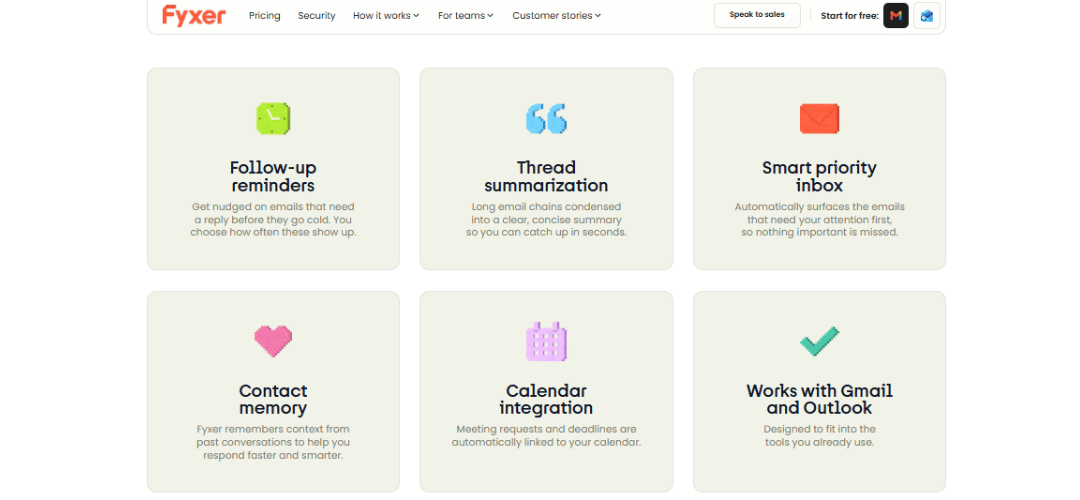1080x500 pixels.
Task: Click the 'Start for free:' label
Action: pyautogui.click(x=849, y=16)
